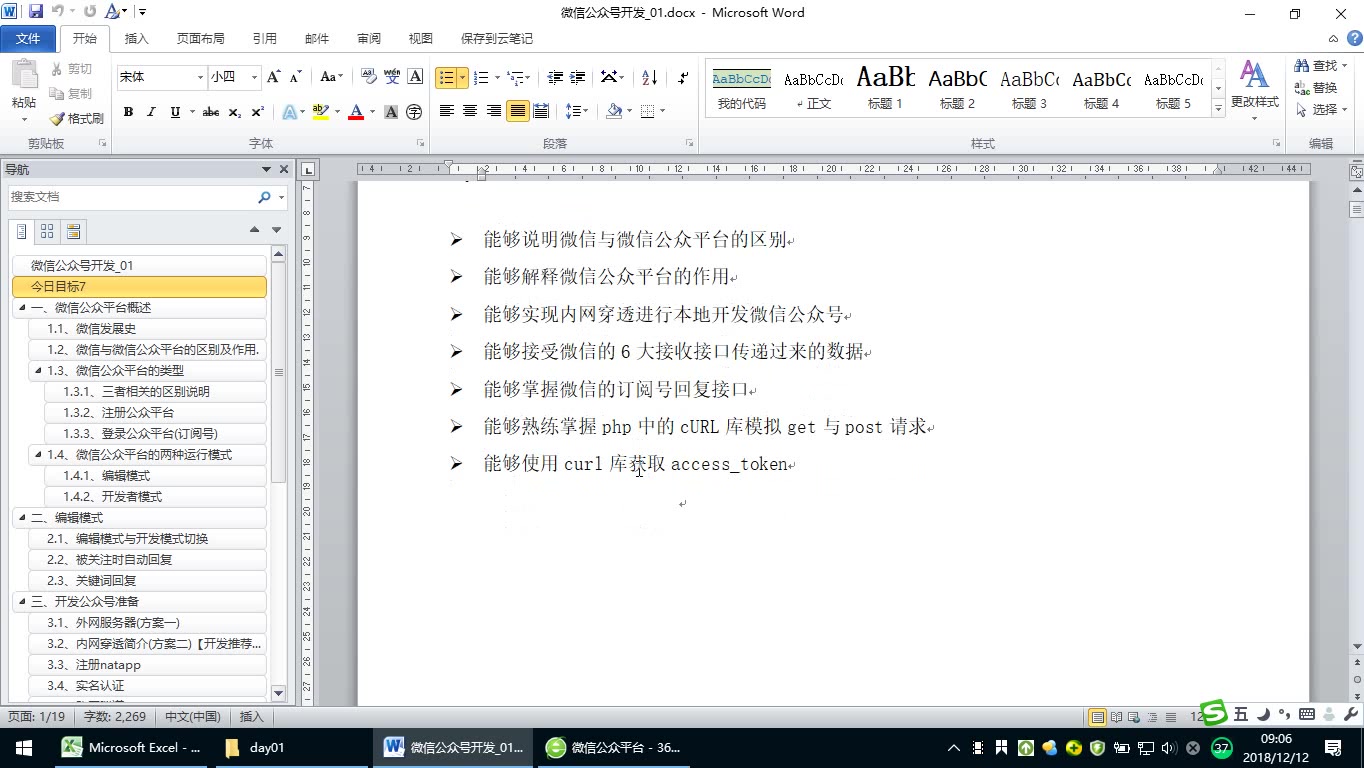Toggle print layout view in status bar
This screenshot has height=768, width=1364.
pos(1097,717)
